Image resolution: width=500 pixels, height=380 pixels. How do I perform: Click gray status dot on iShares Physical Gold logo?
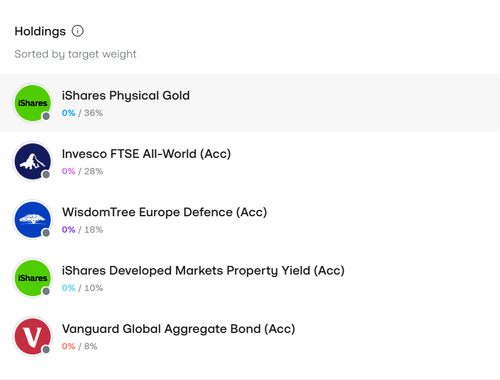46,116
